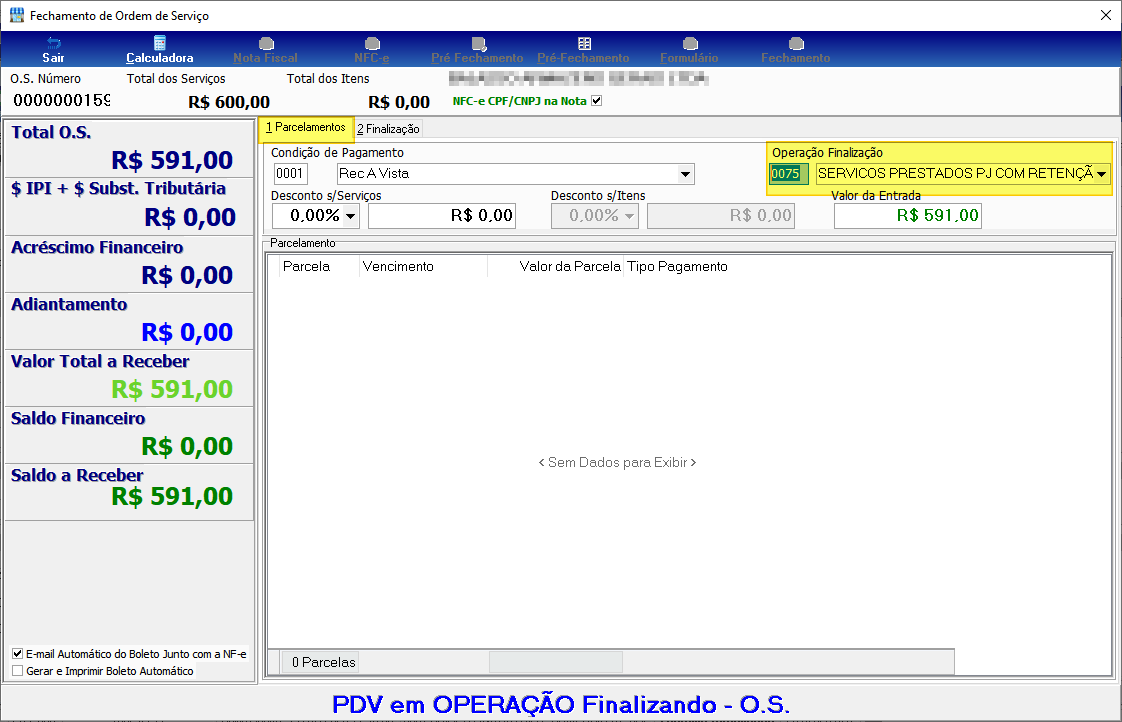Toggle NFC-e CPF/CNPJ na Nota checkbox
This screenshot has height=722, width=1122.
click(x=597, y=101)
